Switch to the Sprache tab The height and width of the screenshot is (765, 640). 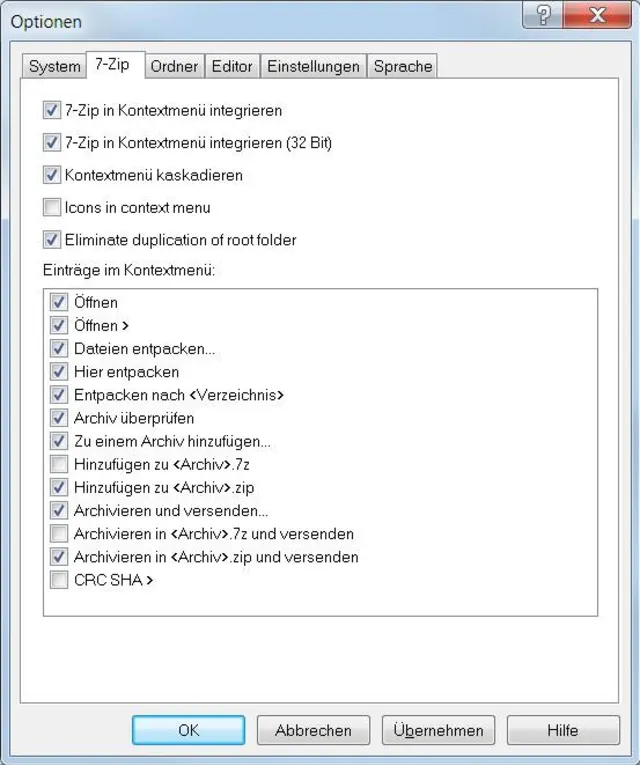(402, 66)
